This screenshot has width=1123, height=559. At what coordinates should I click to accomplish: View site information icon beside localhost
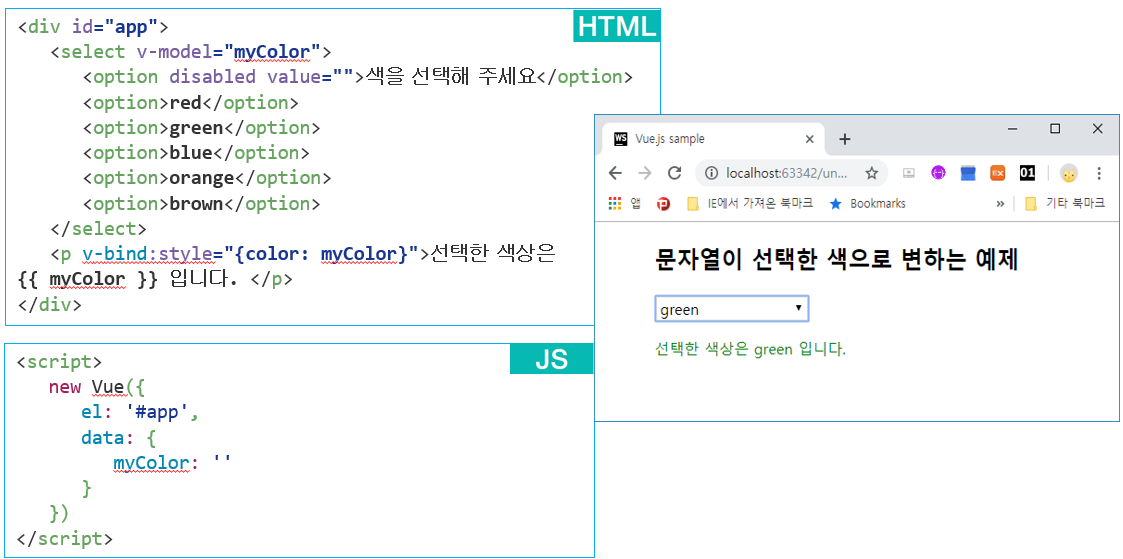pyautogui.click(x=712, y=173)
